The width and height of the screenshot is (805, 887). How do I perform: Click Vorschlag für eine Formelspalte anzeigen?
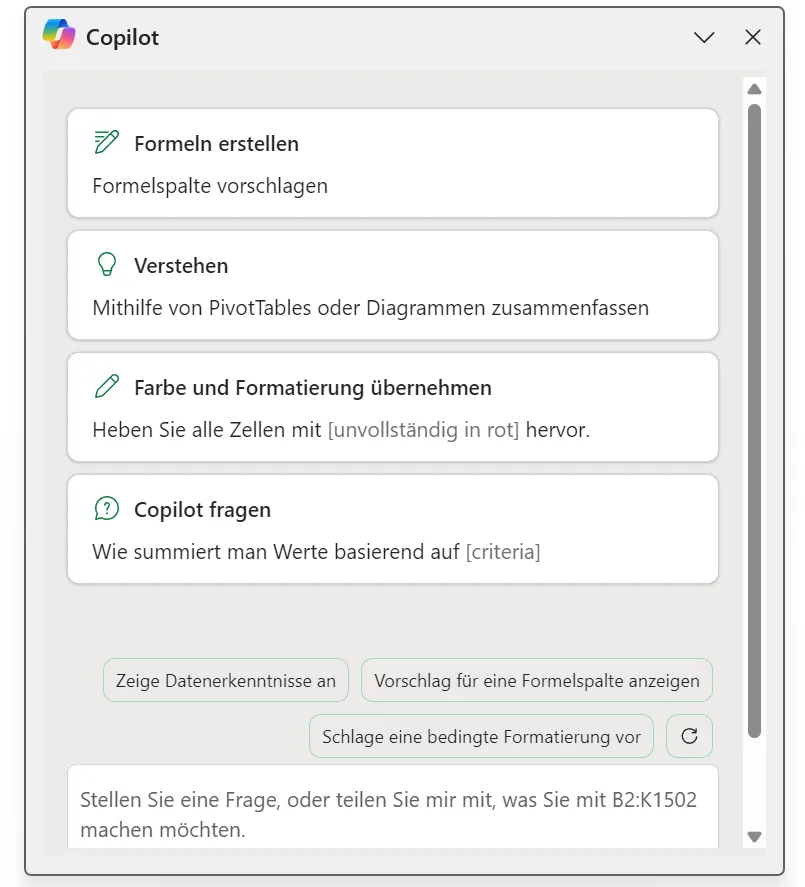pyautogui.click(x=537, y=680)
